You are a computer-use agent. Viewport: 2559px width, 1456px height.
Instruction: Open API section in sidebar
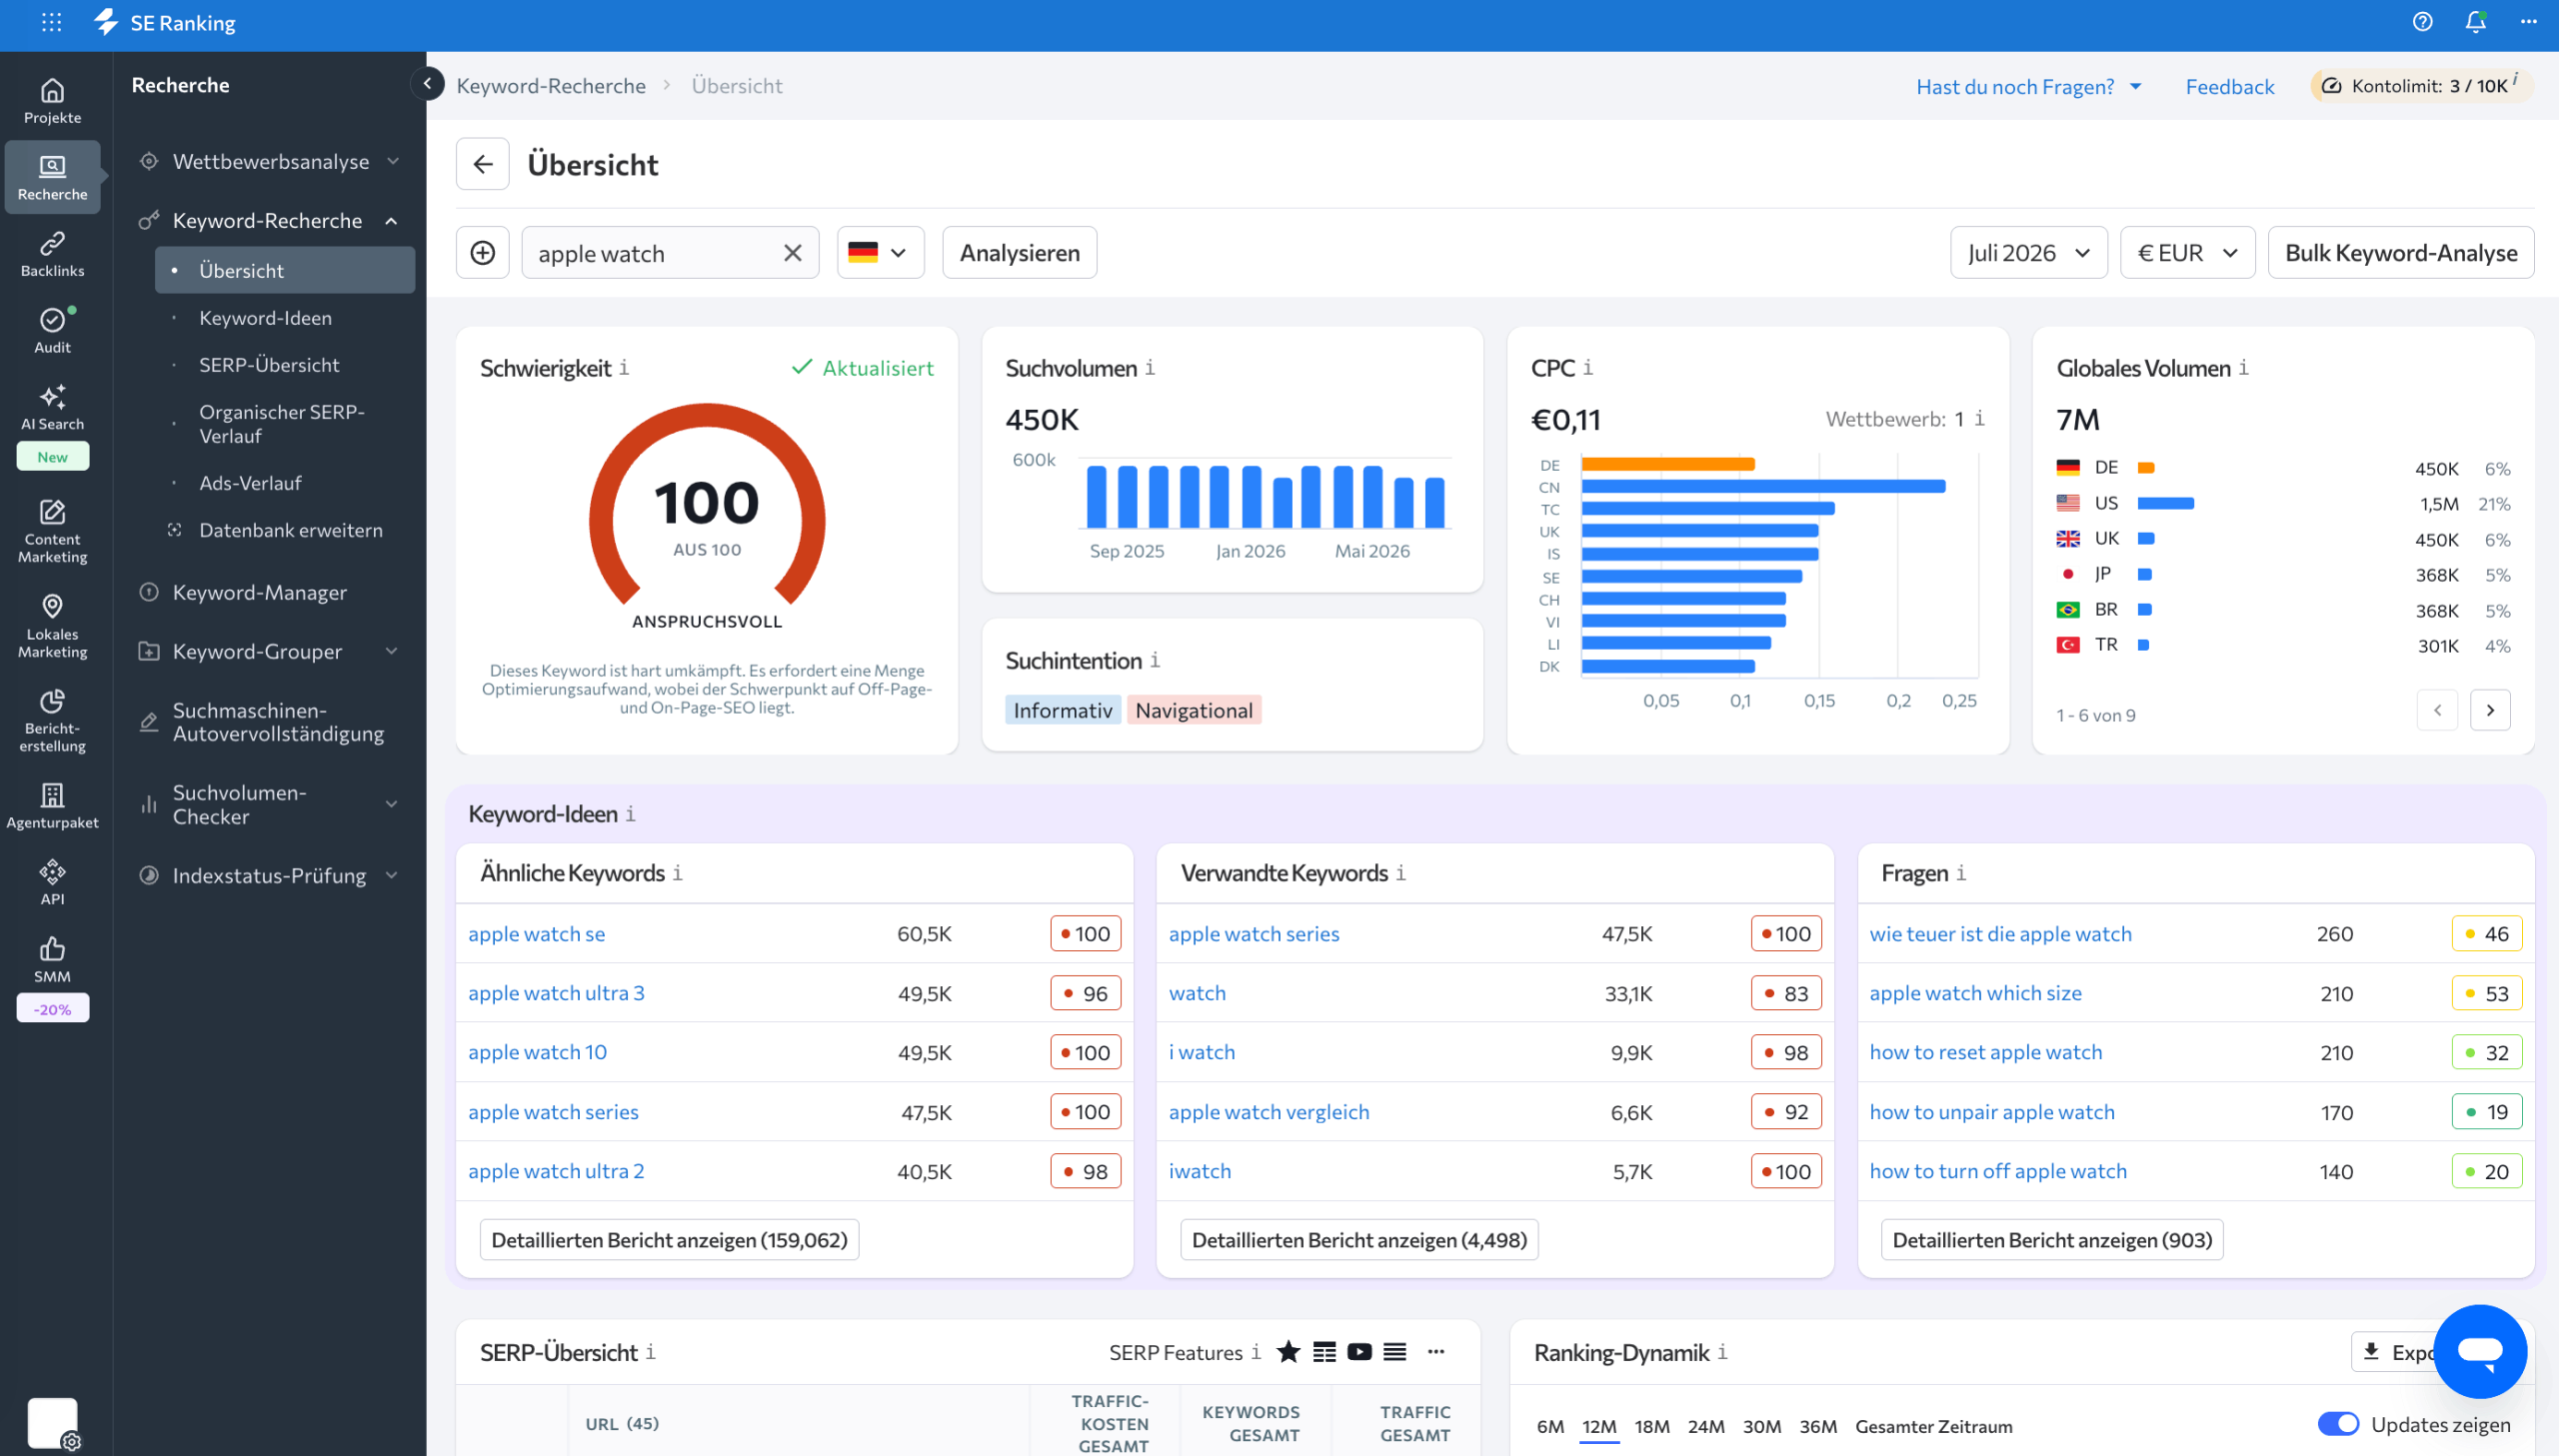[52, 882]
